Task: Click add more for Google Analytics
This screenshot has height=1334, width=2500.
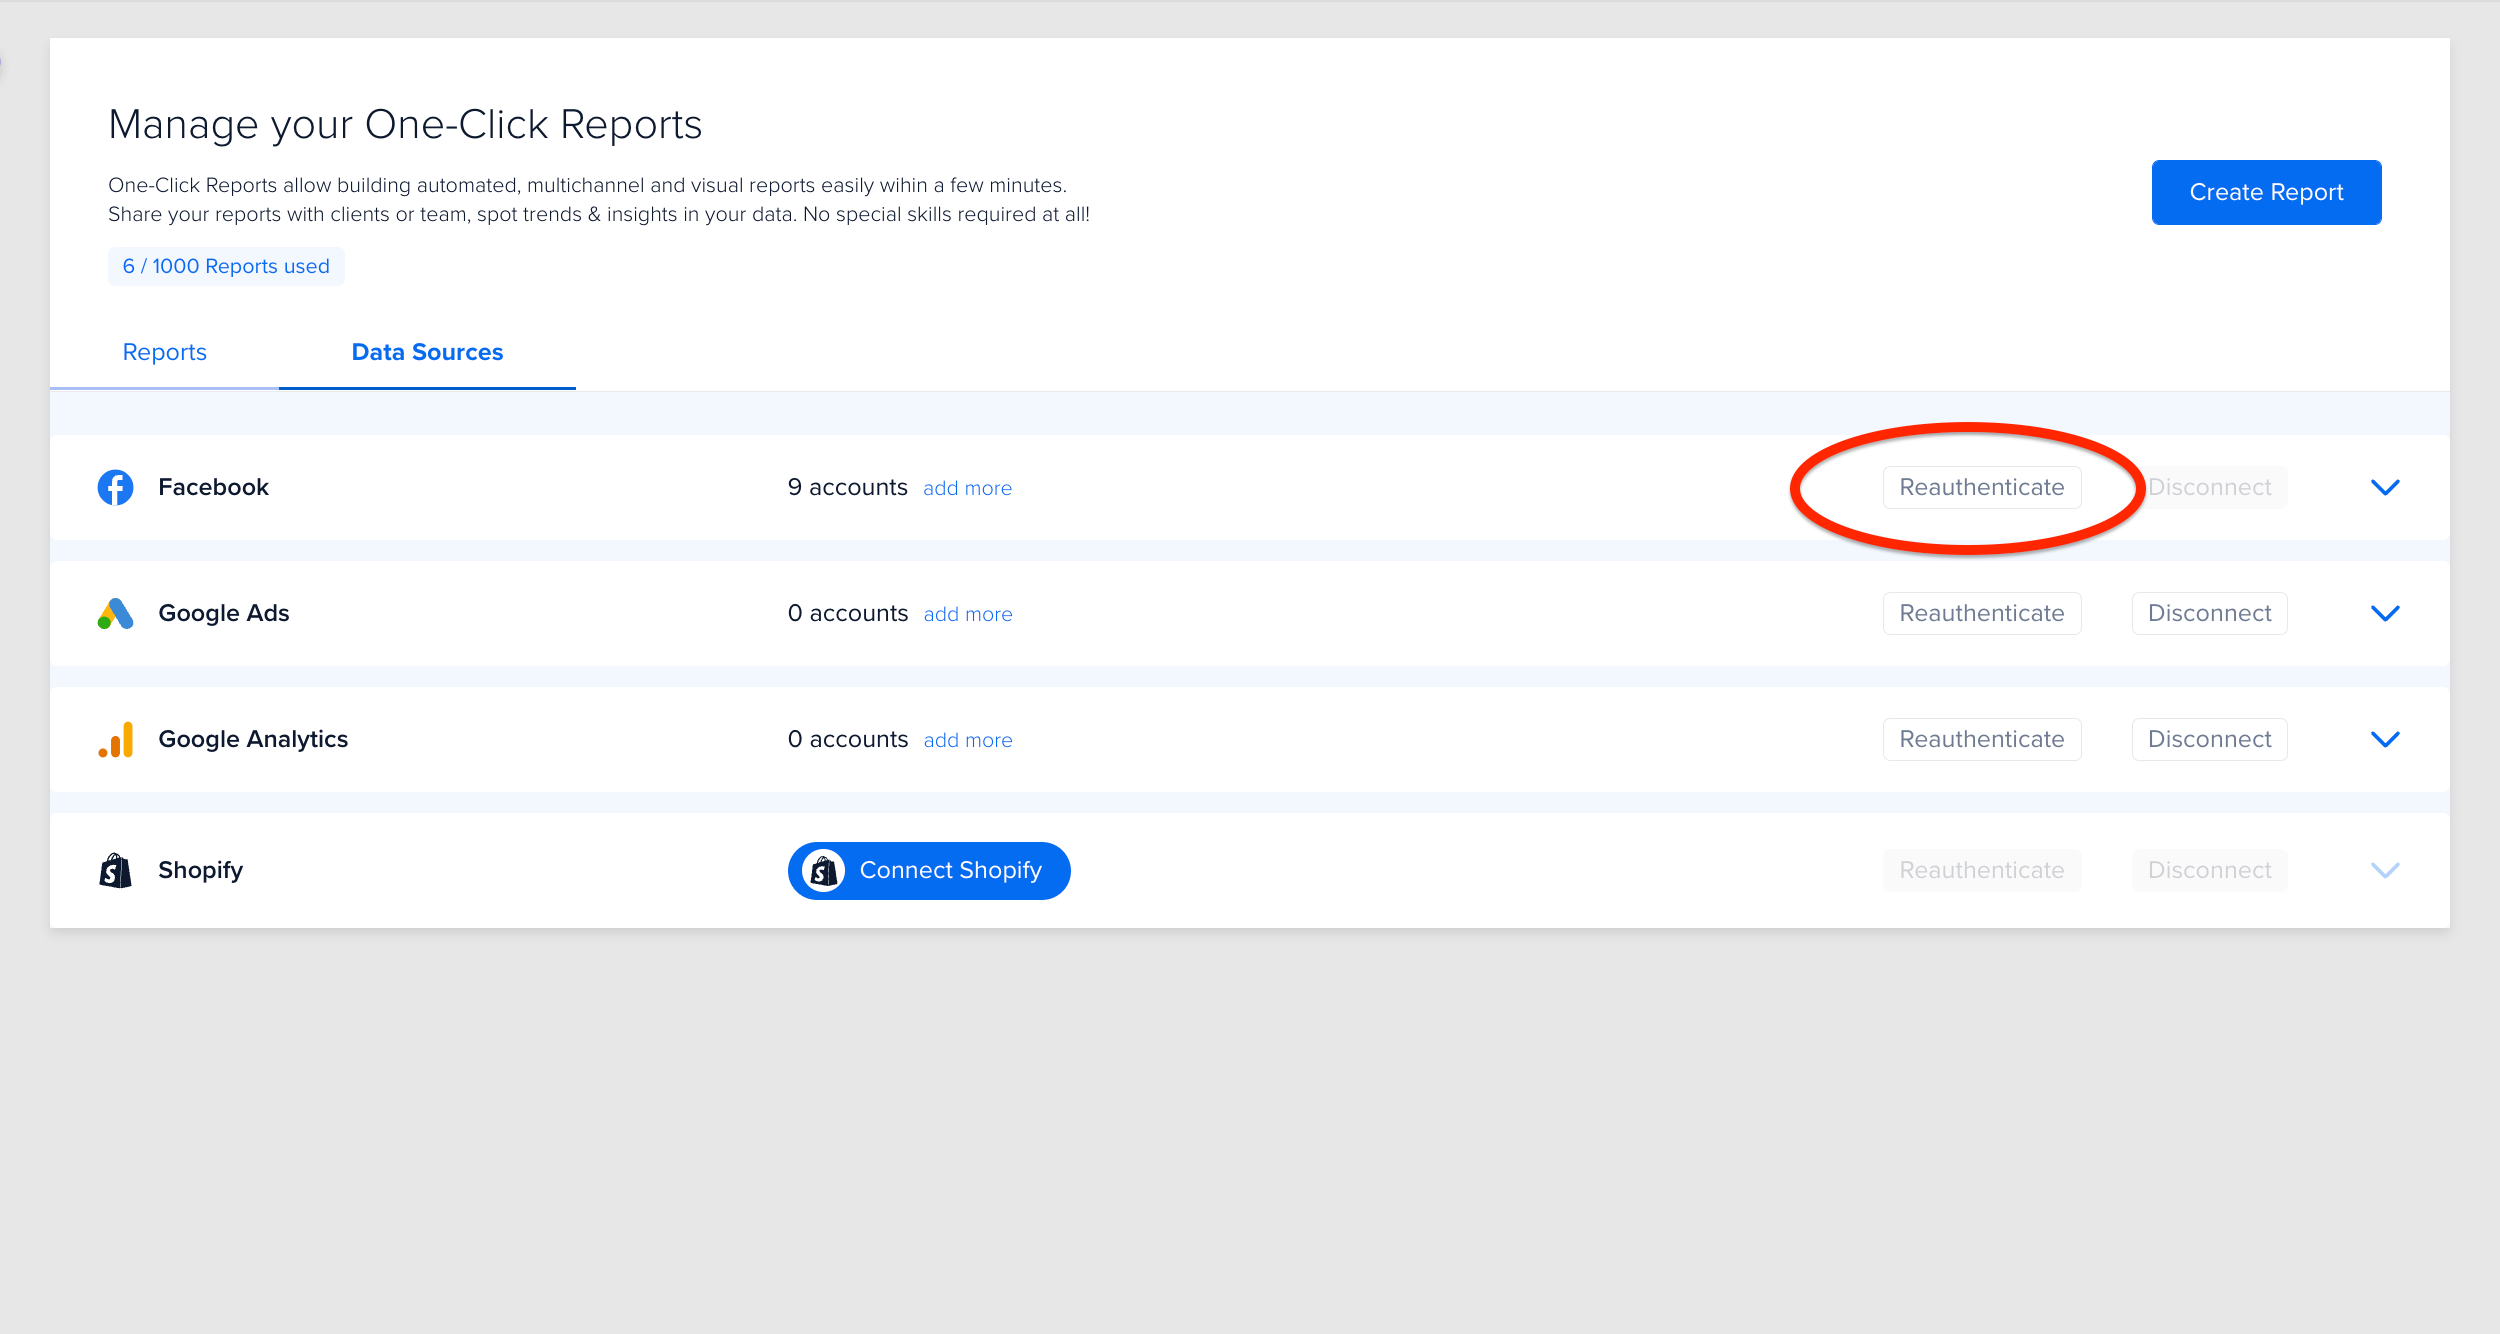Action: pyautogui.click(x=967, y=740)
